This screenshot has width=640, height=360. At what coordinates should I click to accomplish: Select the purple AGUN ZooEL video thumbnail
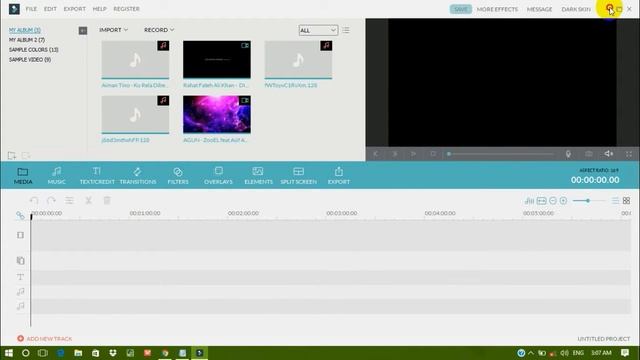click(x=217, y=114)
